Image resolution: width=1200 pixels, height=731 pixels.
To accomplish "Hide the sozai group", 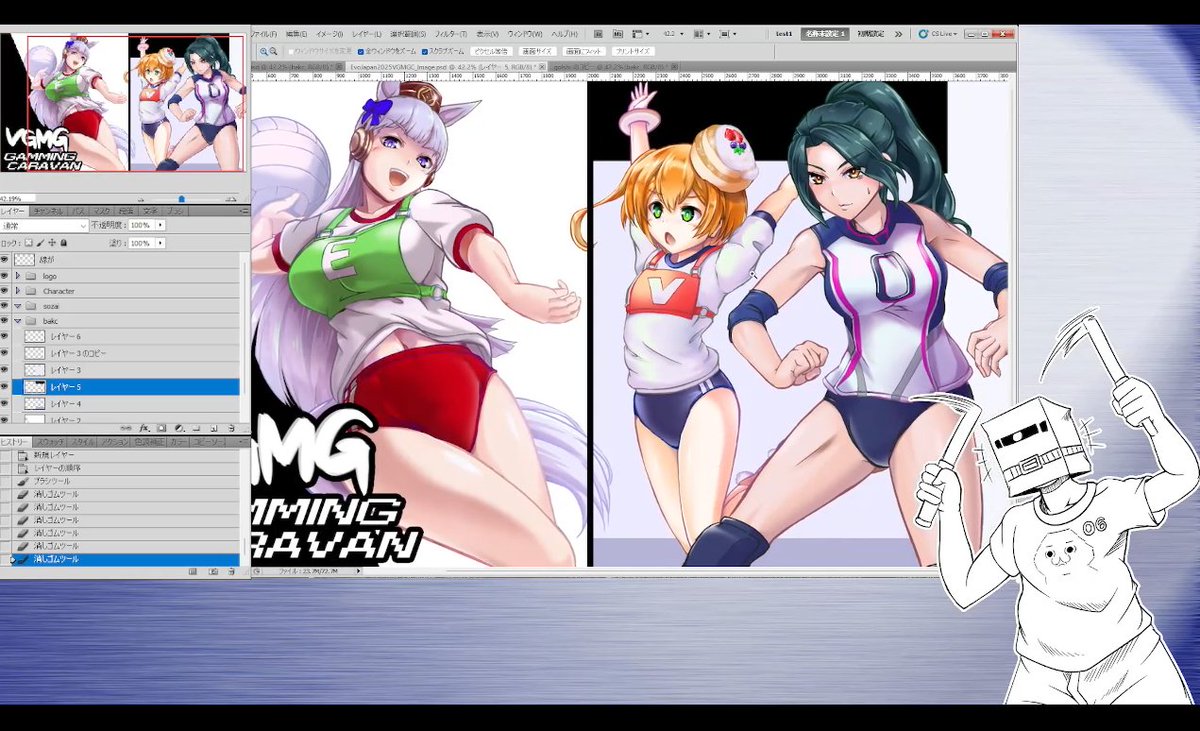I will click(x=6, y=306).
